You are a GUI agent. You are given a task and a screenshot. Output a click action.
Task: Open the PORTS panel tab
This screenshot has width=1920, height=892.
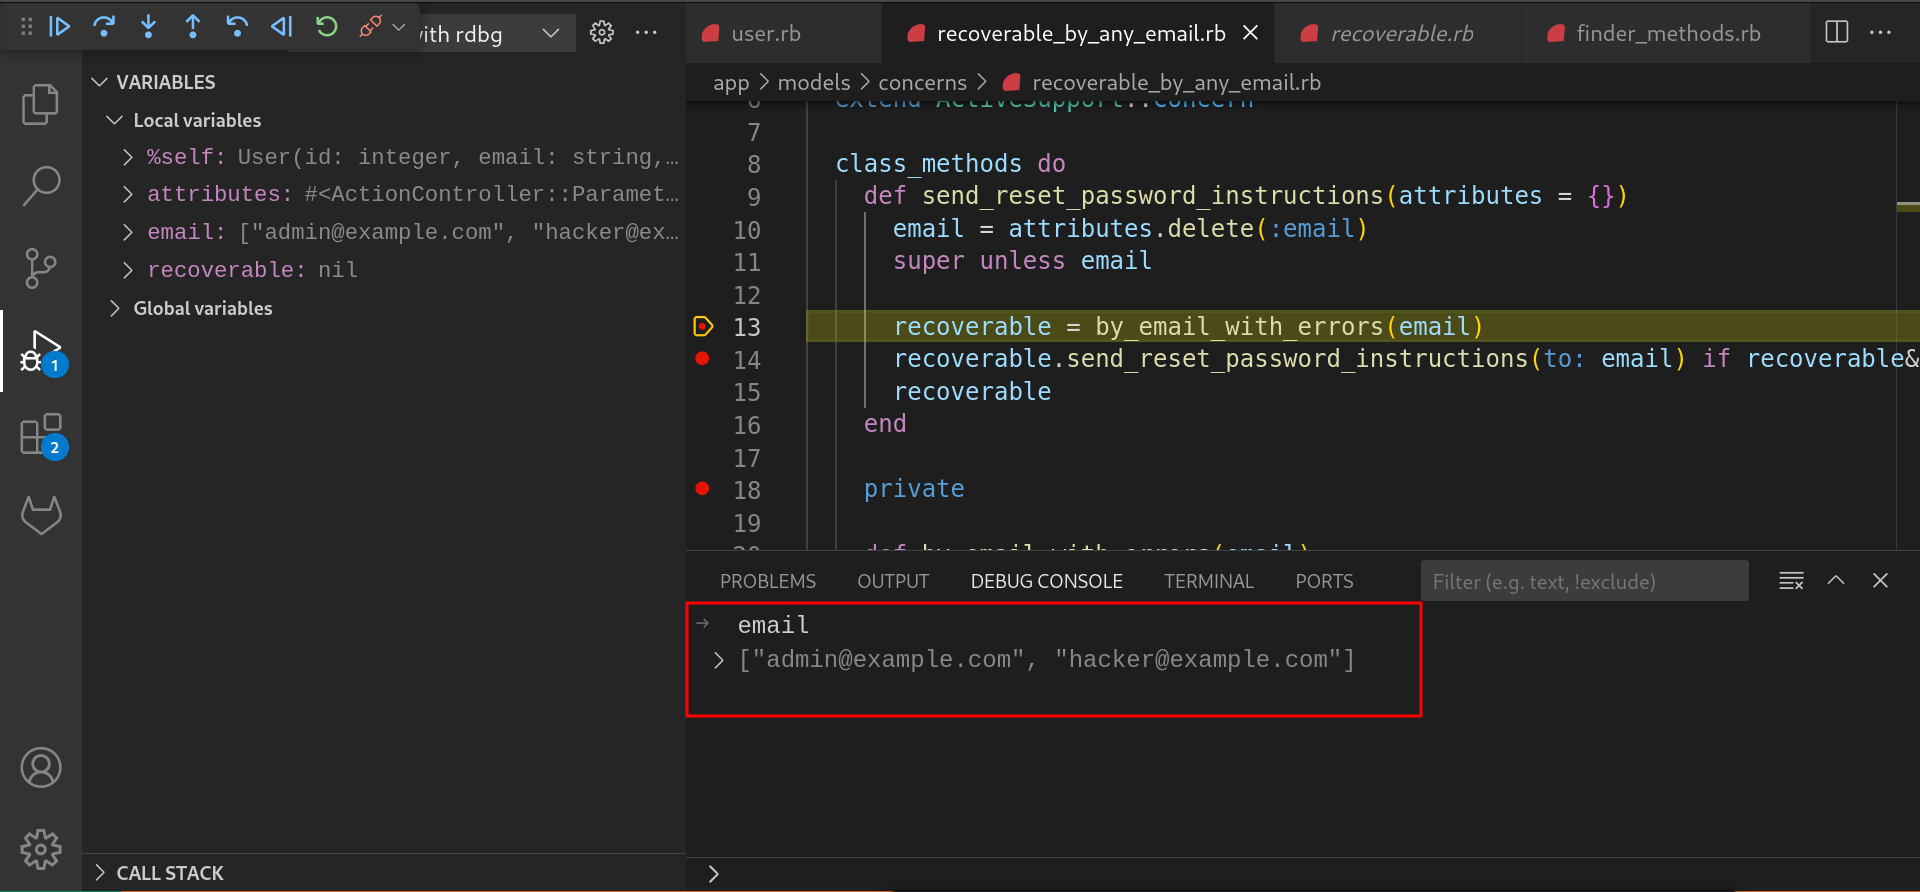(1324, 581)
